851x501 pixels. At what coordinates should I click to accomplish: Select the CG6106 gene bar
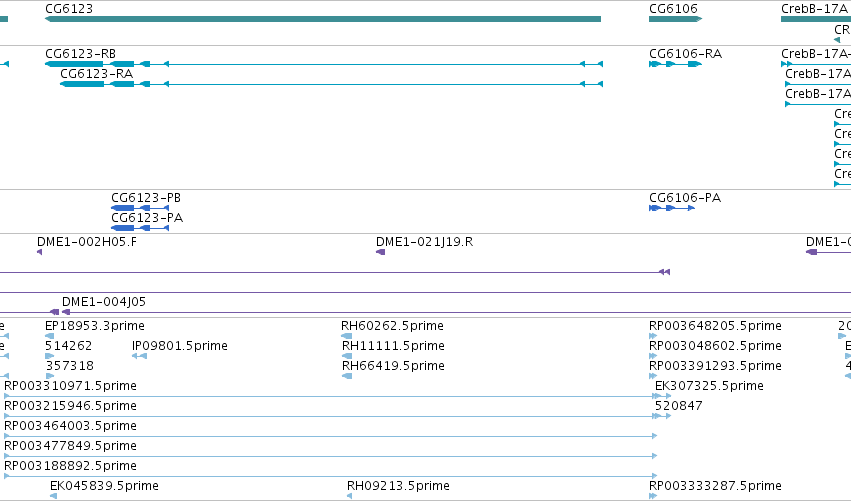point(676,19)
